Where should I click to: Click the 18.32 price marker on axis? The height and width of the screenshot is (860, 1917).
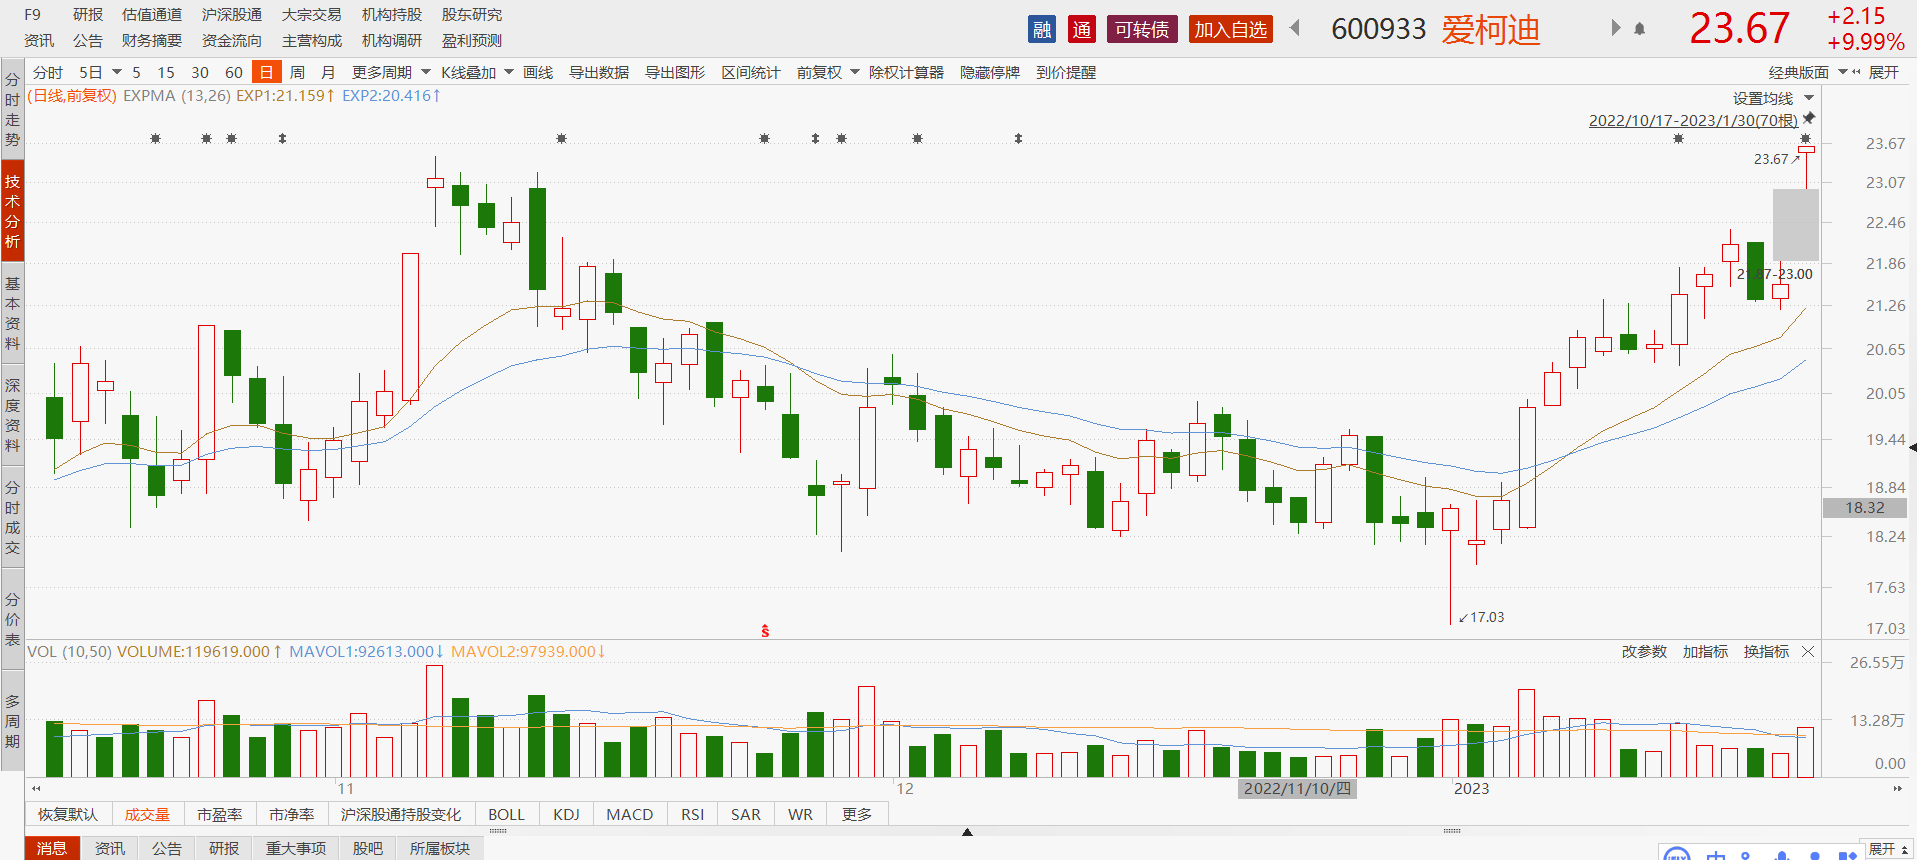coord(1865,508)
